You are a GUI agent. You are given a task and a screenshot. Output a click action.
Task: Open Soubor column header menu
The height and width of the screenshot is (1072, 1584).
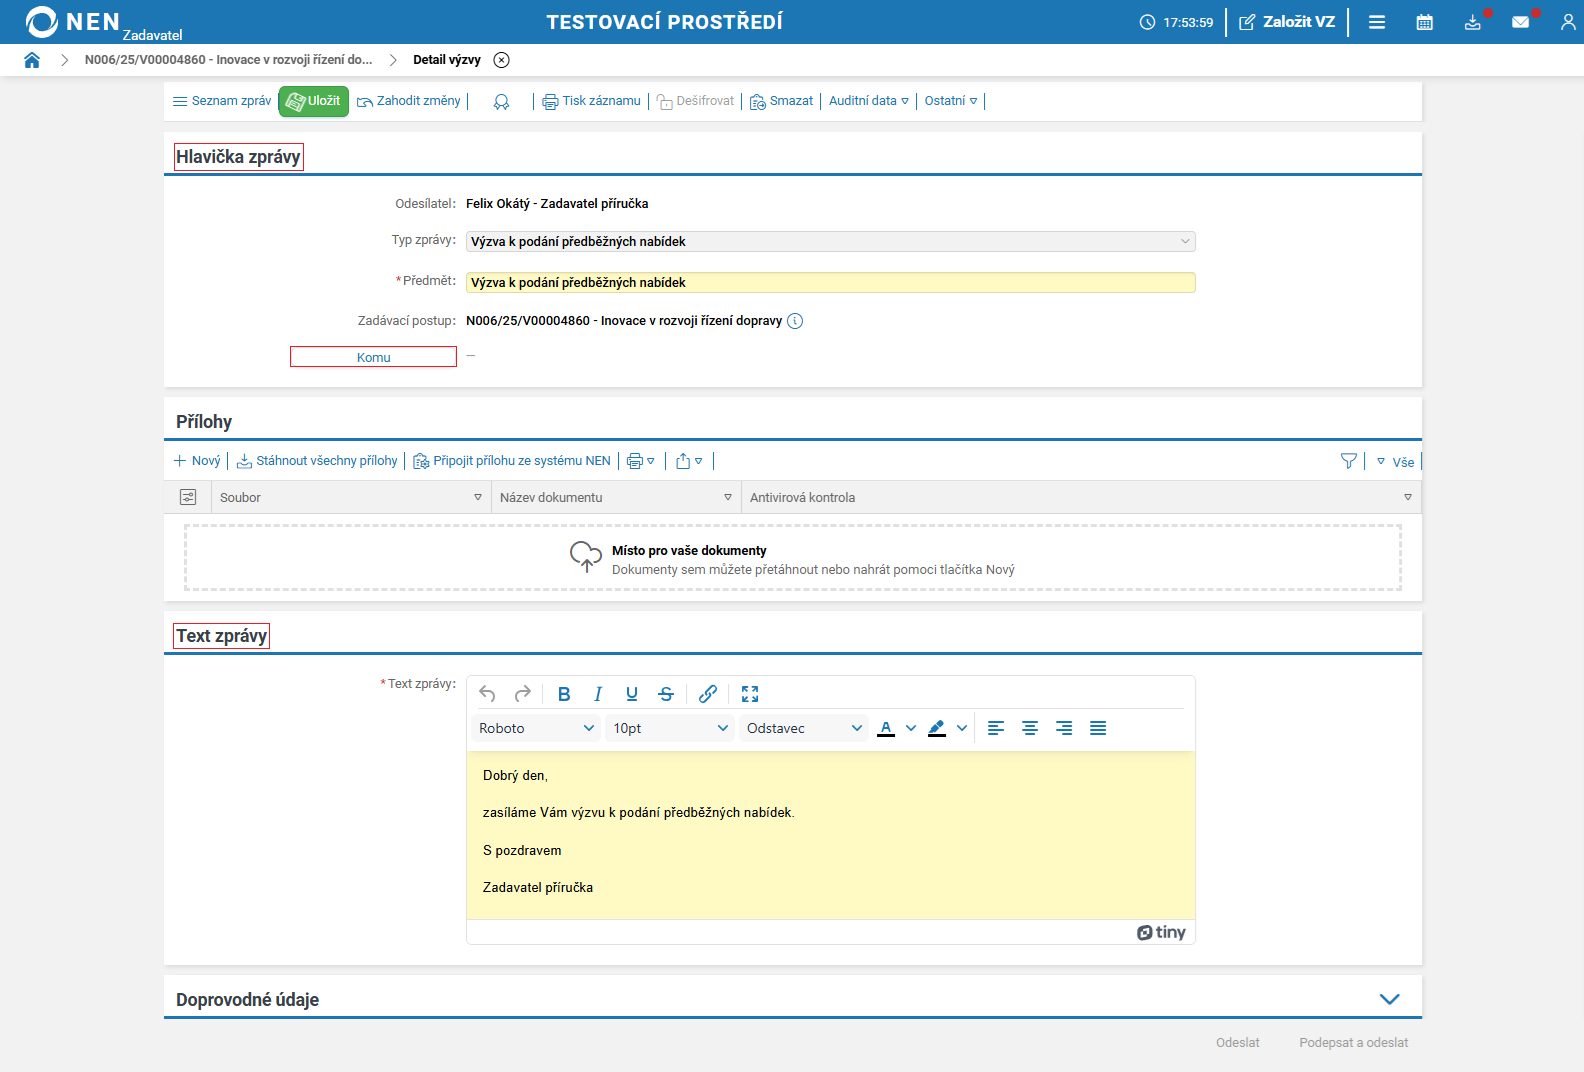click(478, 497)
